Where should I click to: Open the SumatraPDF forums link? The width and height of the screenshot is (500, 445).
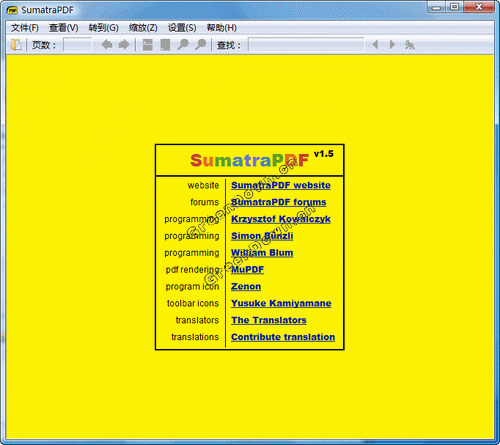click(279, 202)
